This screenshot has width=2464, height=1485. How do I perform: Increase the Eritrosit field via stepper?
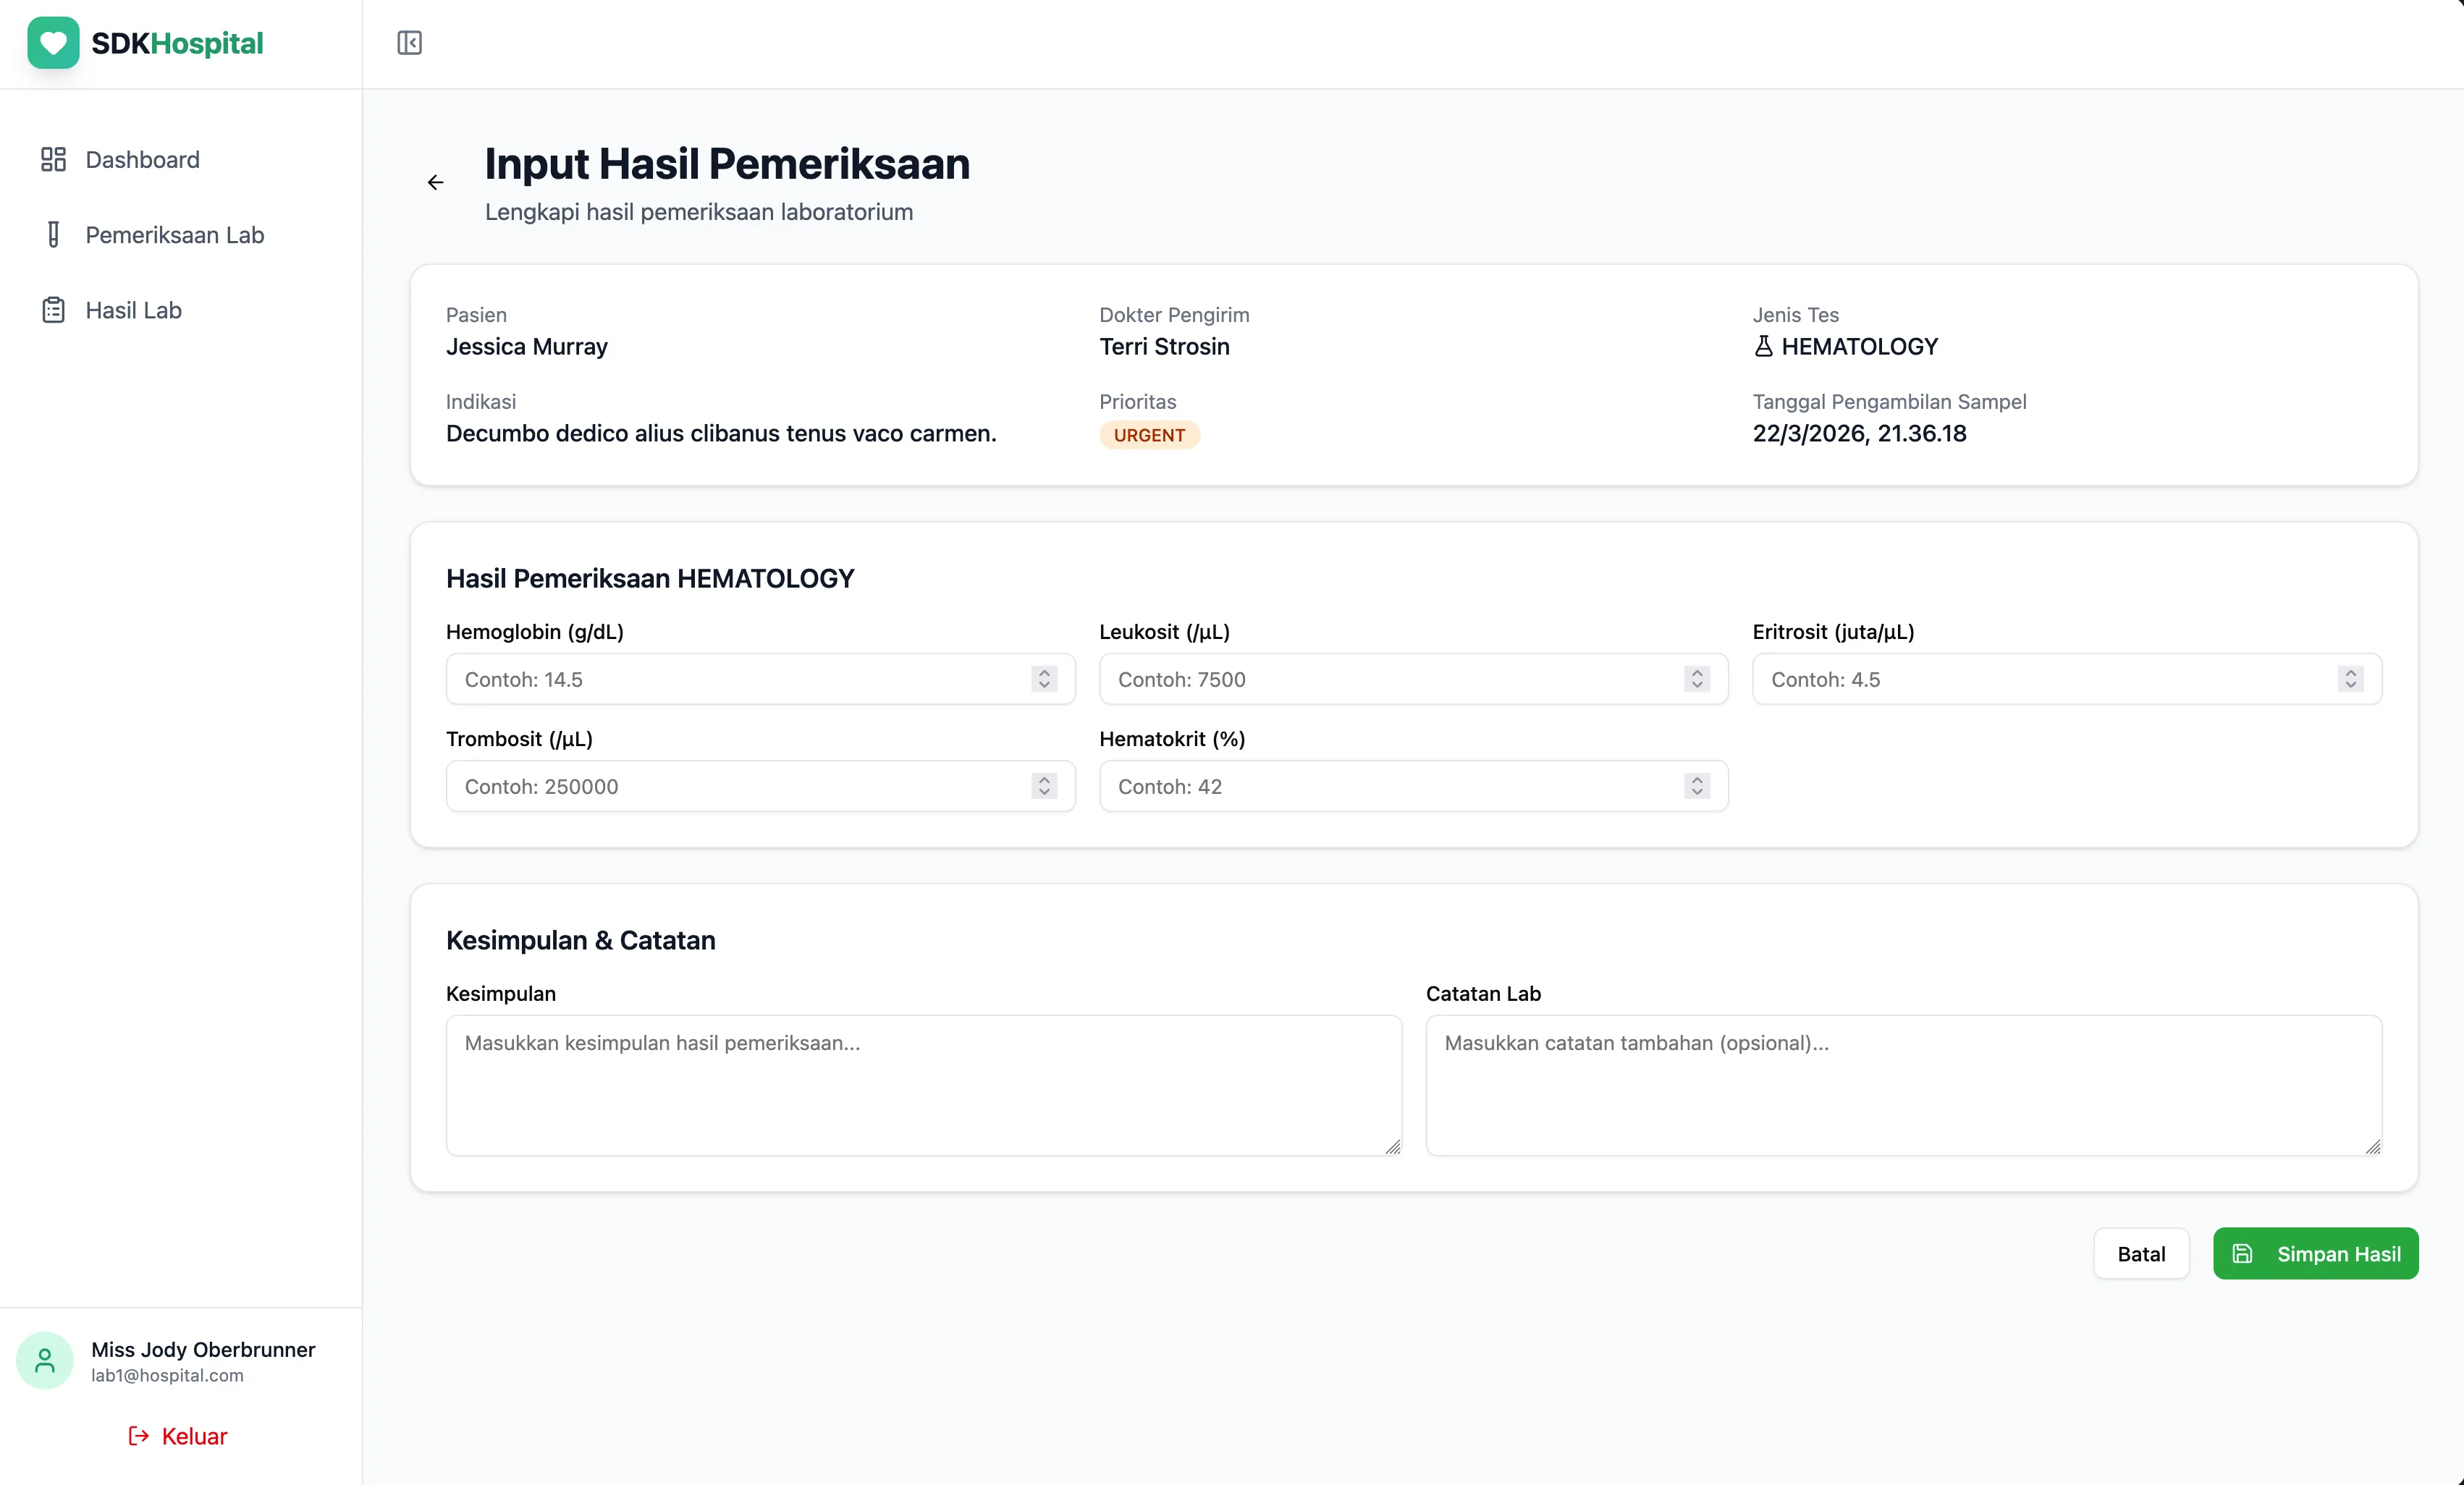coord(2350,673)
